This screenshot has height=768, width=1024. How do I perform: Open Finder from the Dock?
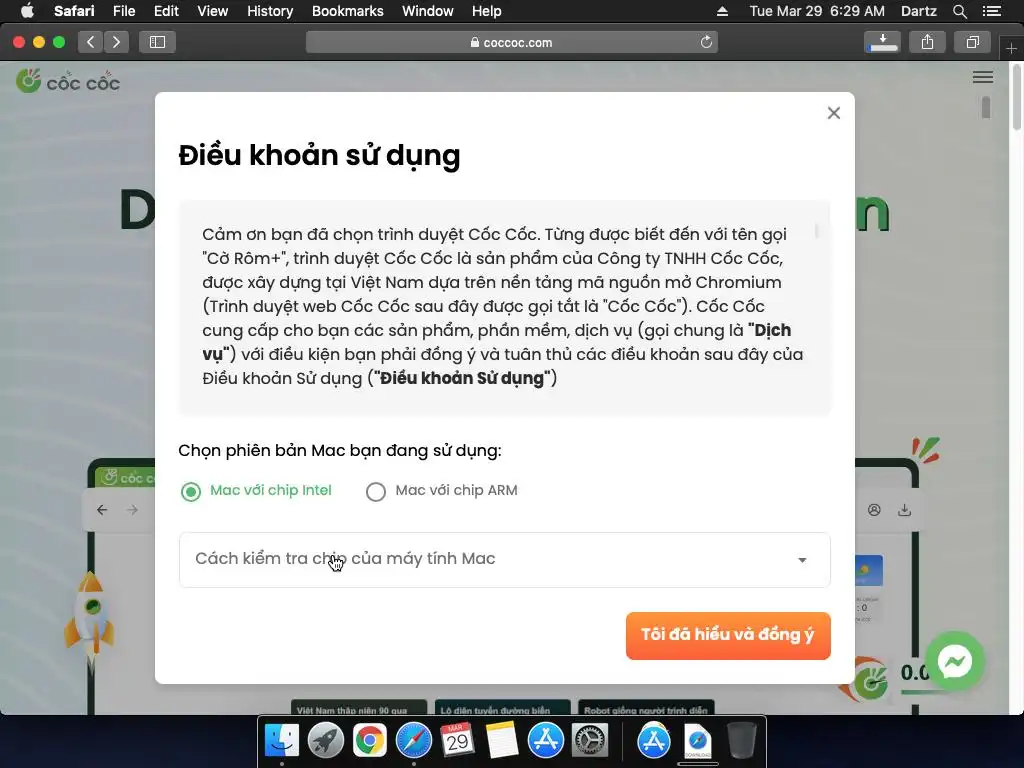(281, 741)
